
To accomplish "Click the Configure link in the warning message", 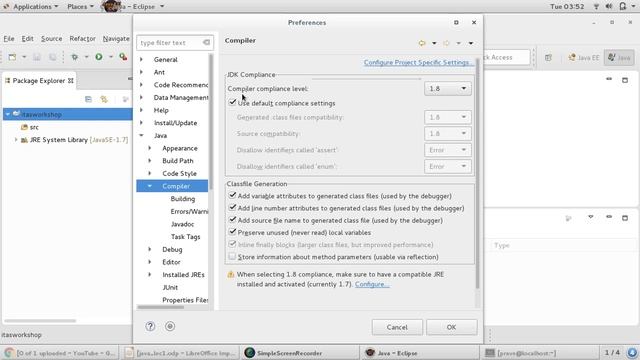I will 372,284.
